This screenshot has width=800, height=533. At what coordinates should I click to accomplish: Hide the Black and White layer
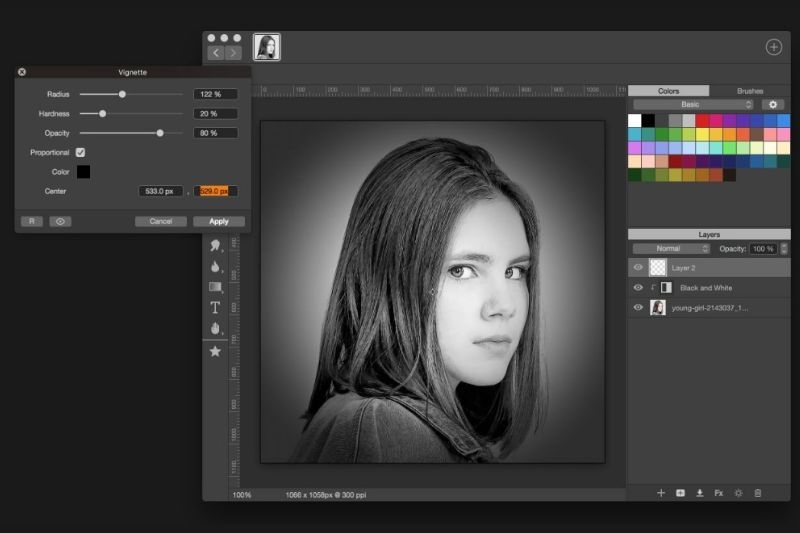(x=638, y=288)
